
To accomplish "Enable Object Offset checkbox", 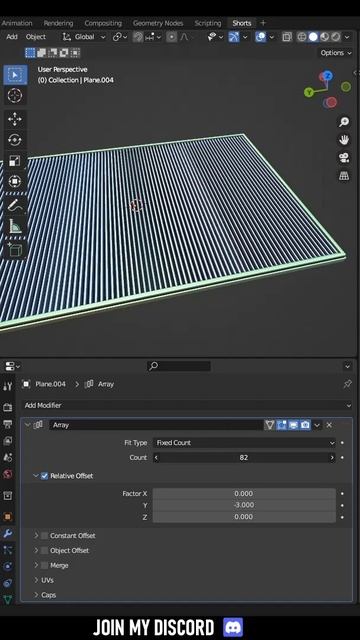I will 44,550.
